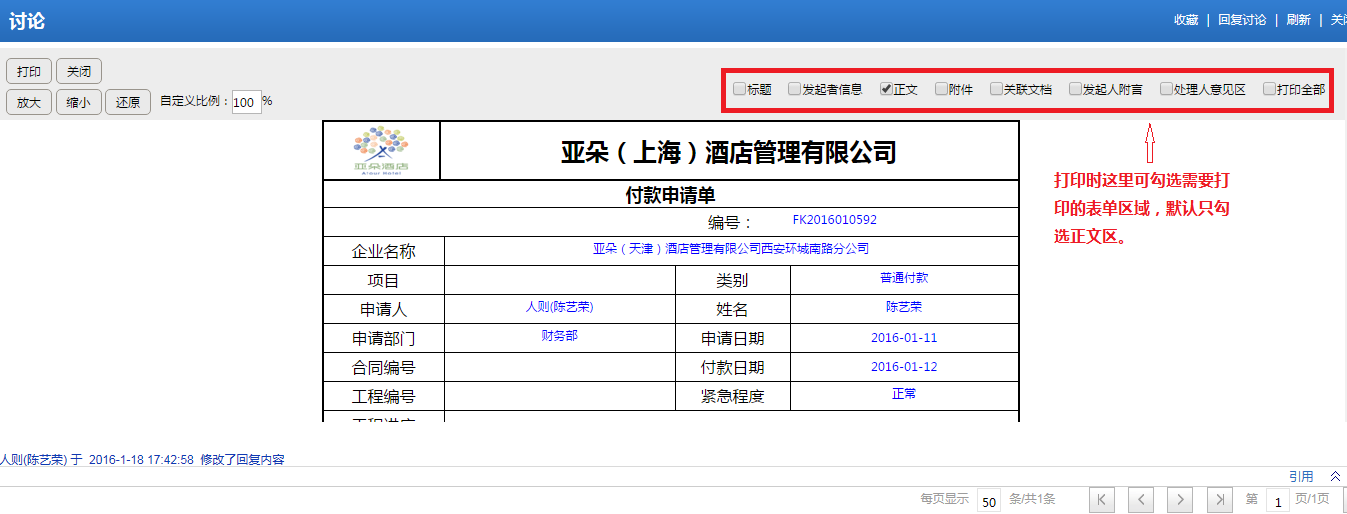Viewport: 1347px width, 514px height.
Task: Click the Atour hotel logo image
Action: click(x=381, y=151)
